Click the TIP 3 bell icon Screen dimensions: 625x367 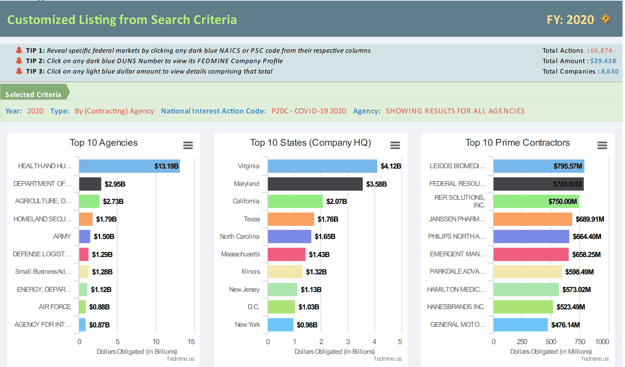click(x=19, y=71)
